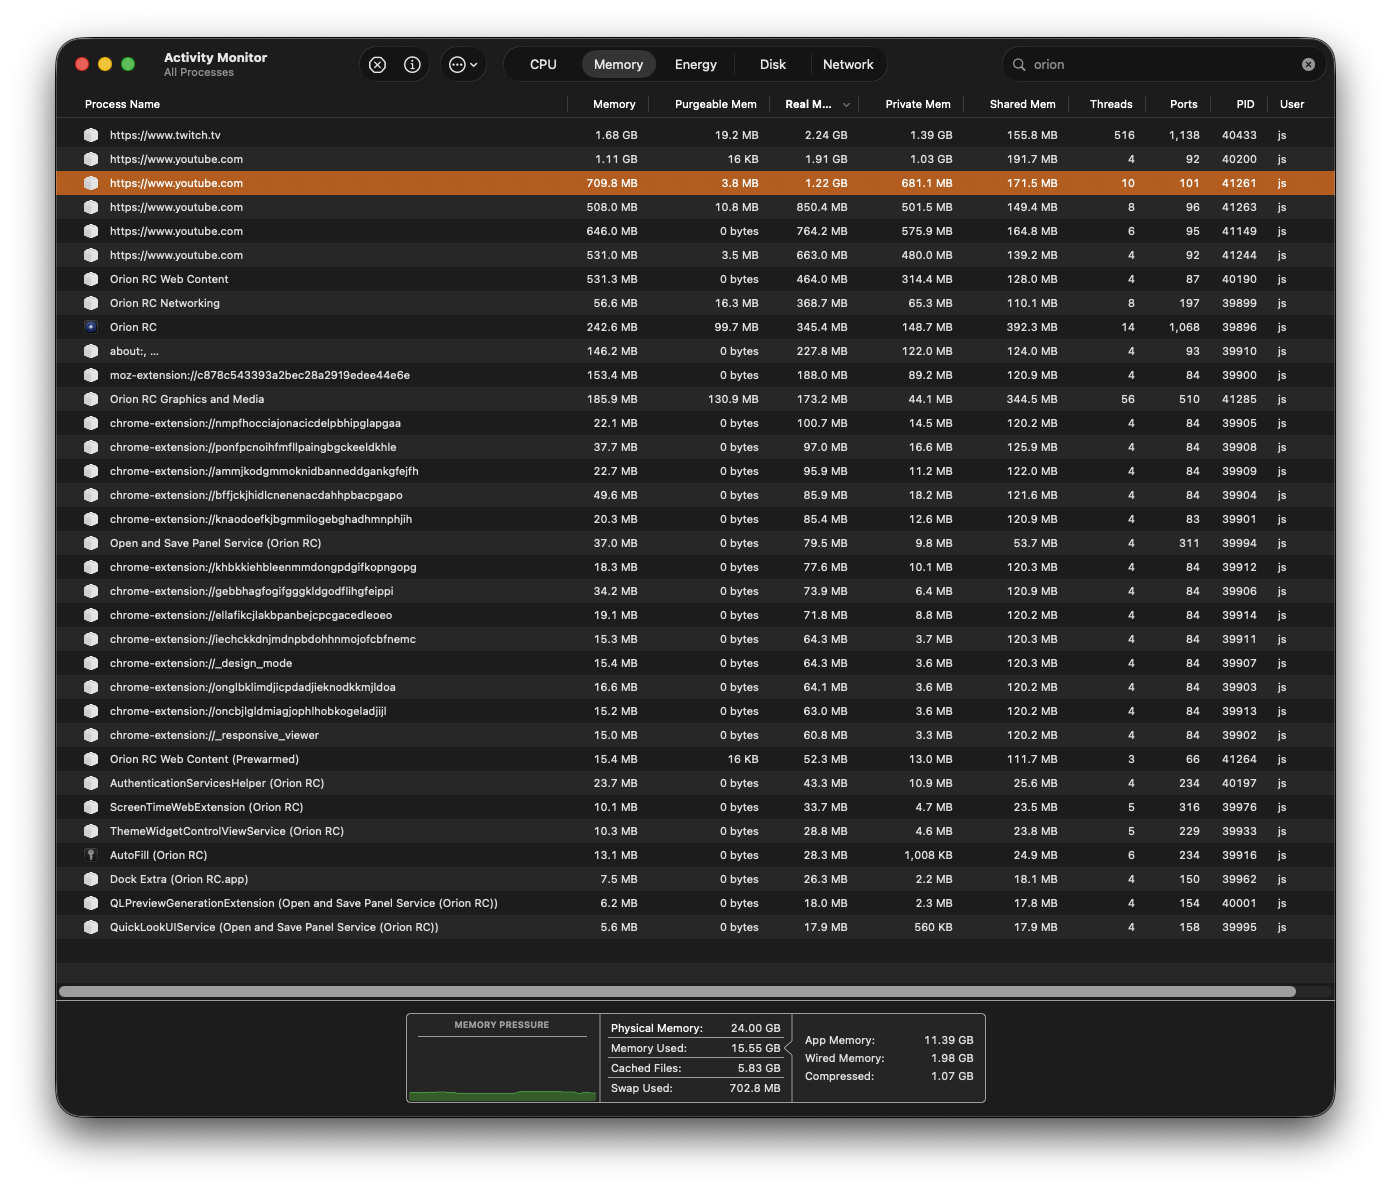Click the stop process X icon

(x=377, y=64)
